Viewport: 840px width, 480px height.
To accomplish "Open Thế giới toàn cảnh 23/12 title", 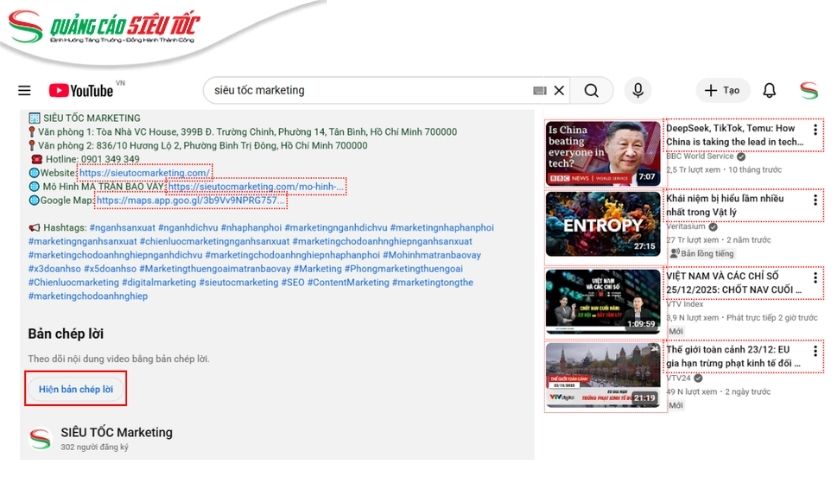I will pos(733,356).
